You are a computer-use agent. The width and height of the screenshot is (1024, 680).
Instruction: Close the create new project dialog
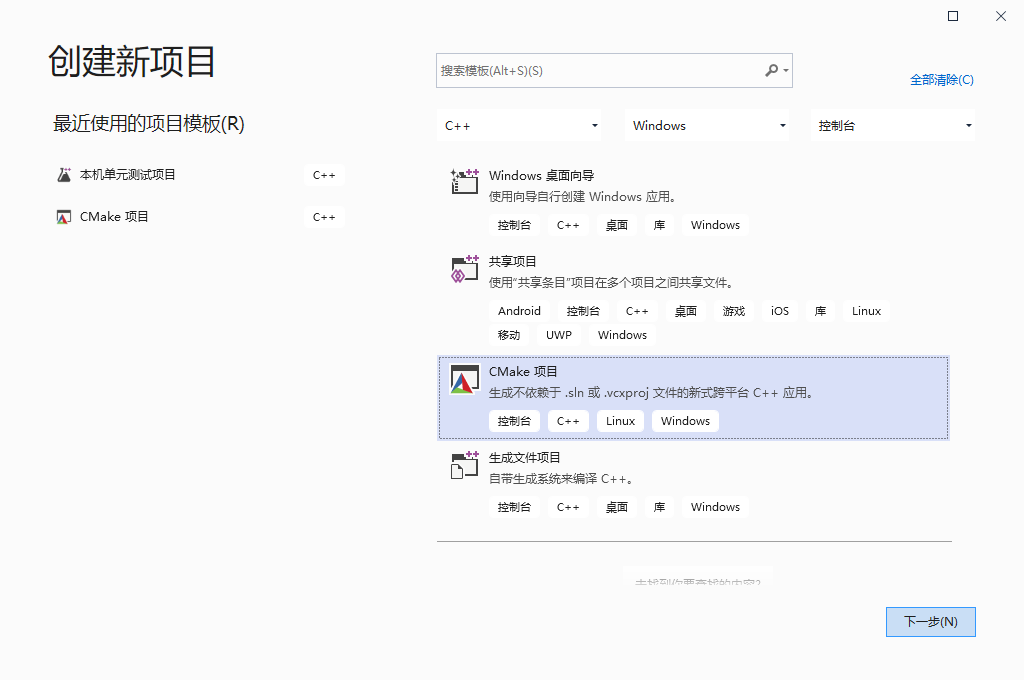click(x=1000, y=16)
